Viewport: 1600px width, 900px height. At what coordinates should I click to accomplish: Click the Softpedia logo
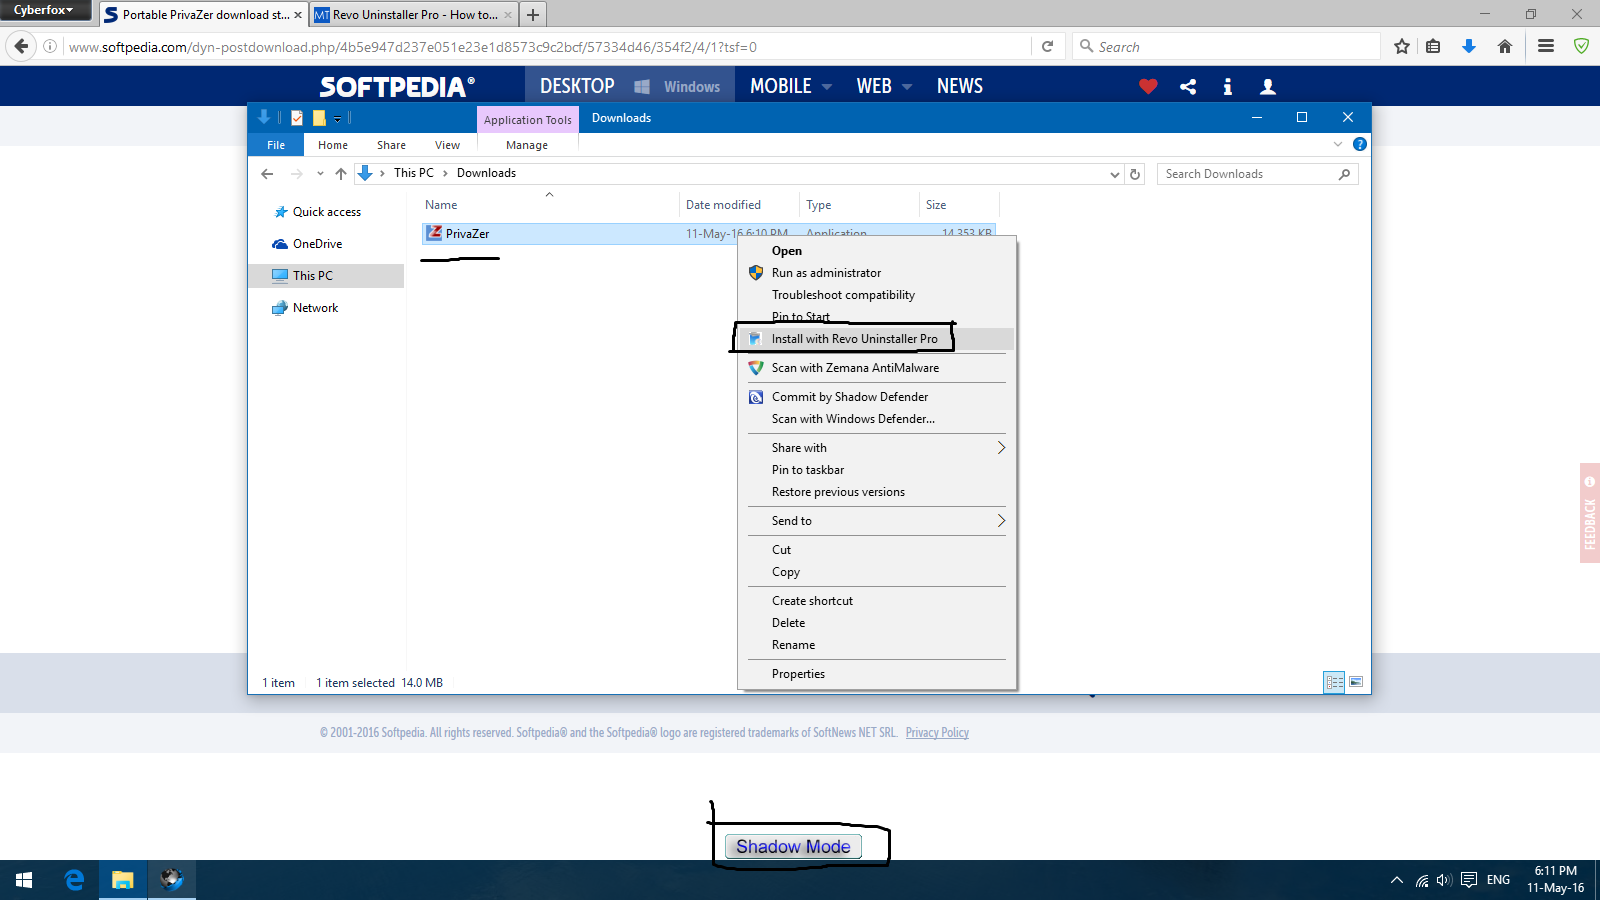coord(397,87)
